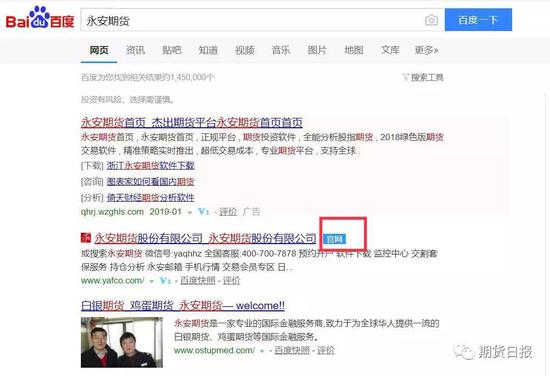Click the www.yafco.com/ URL text

113,281
